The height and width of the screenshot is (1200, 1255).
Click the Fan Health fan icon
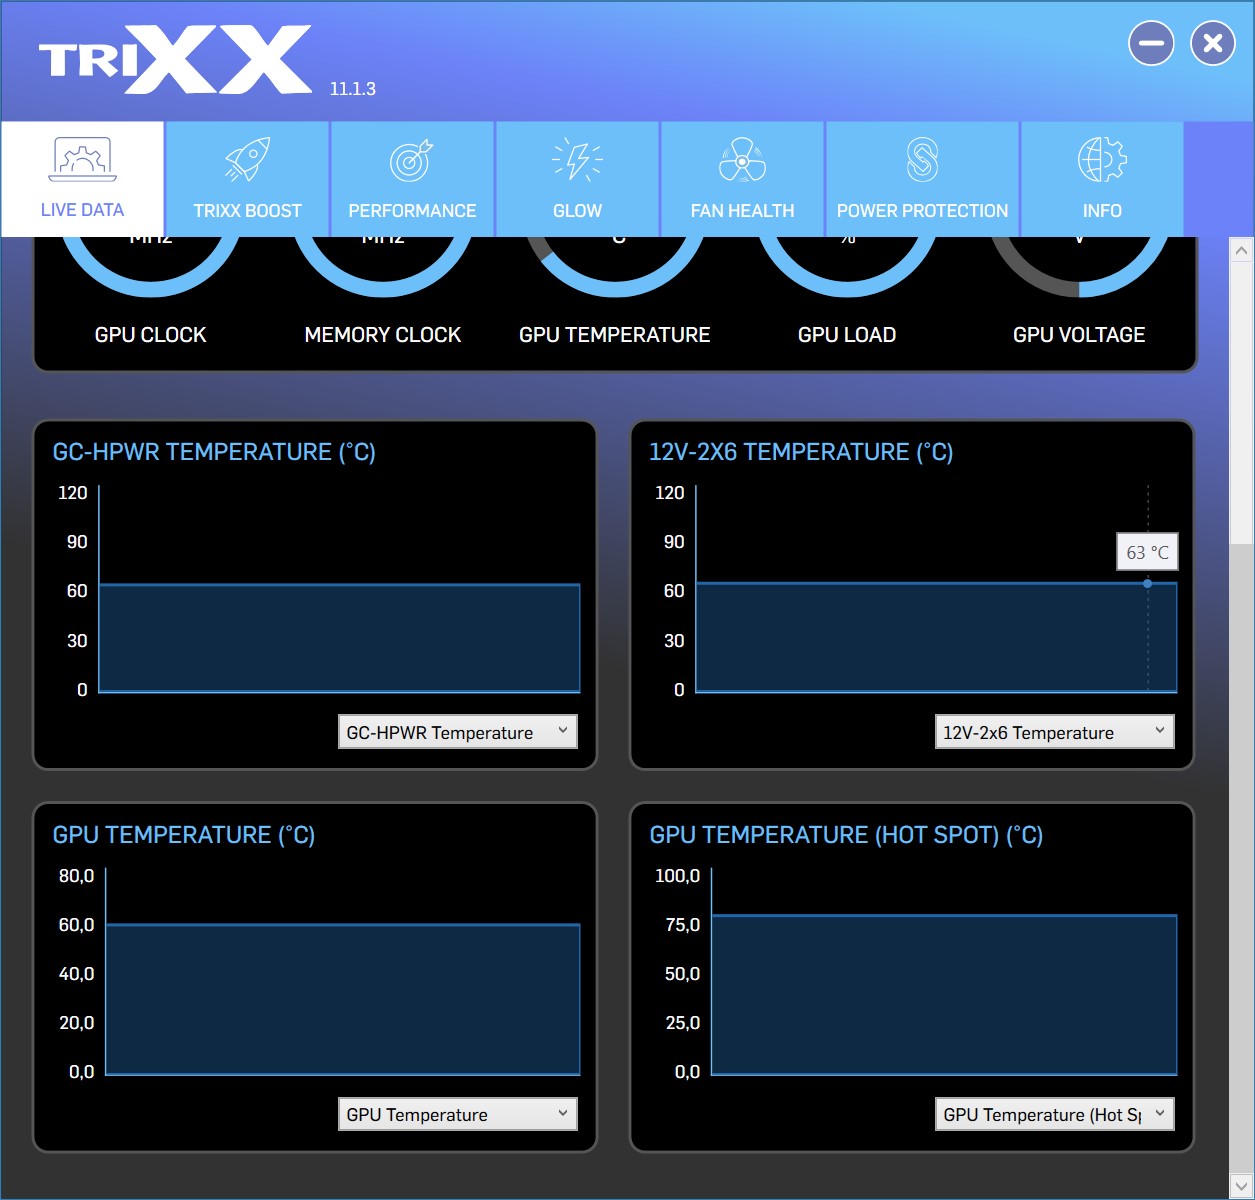tap(742, 159)
